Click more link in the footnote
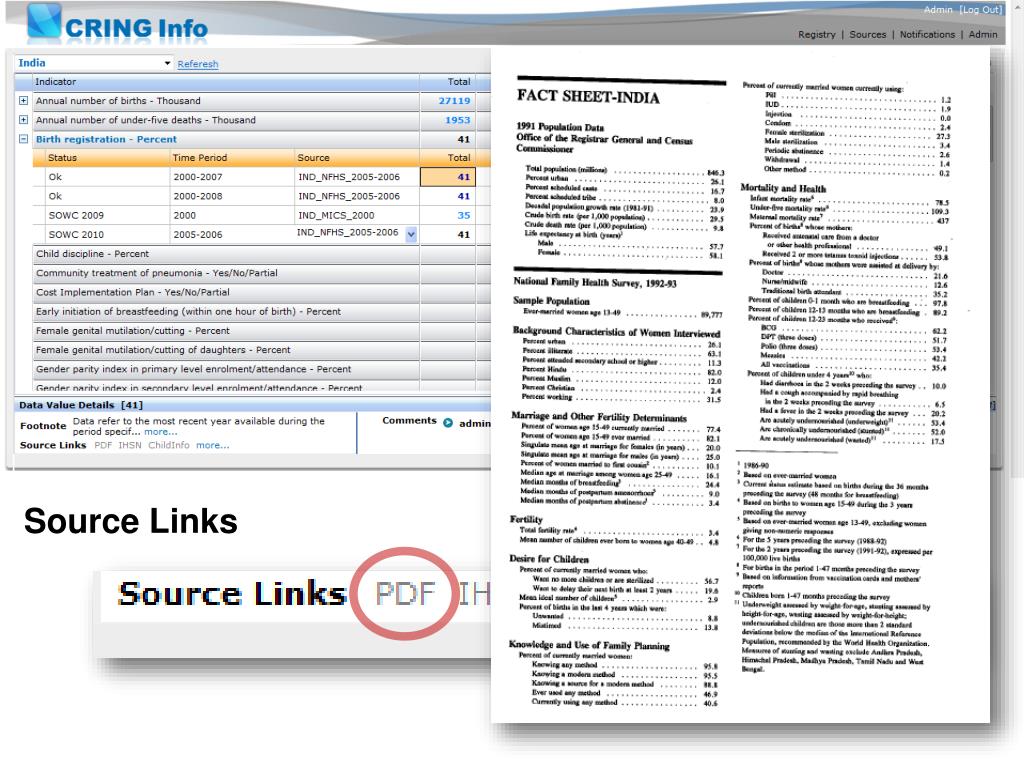Screen dimensions: 1024x768 161,432
